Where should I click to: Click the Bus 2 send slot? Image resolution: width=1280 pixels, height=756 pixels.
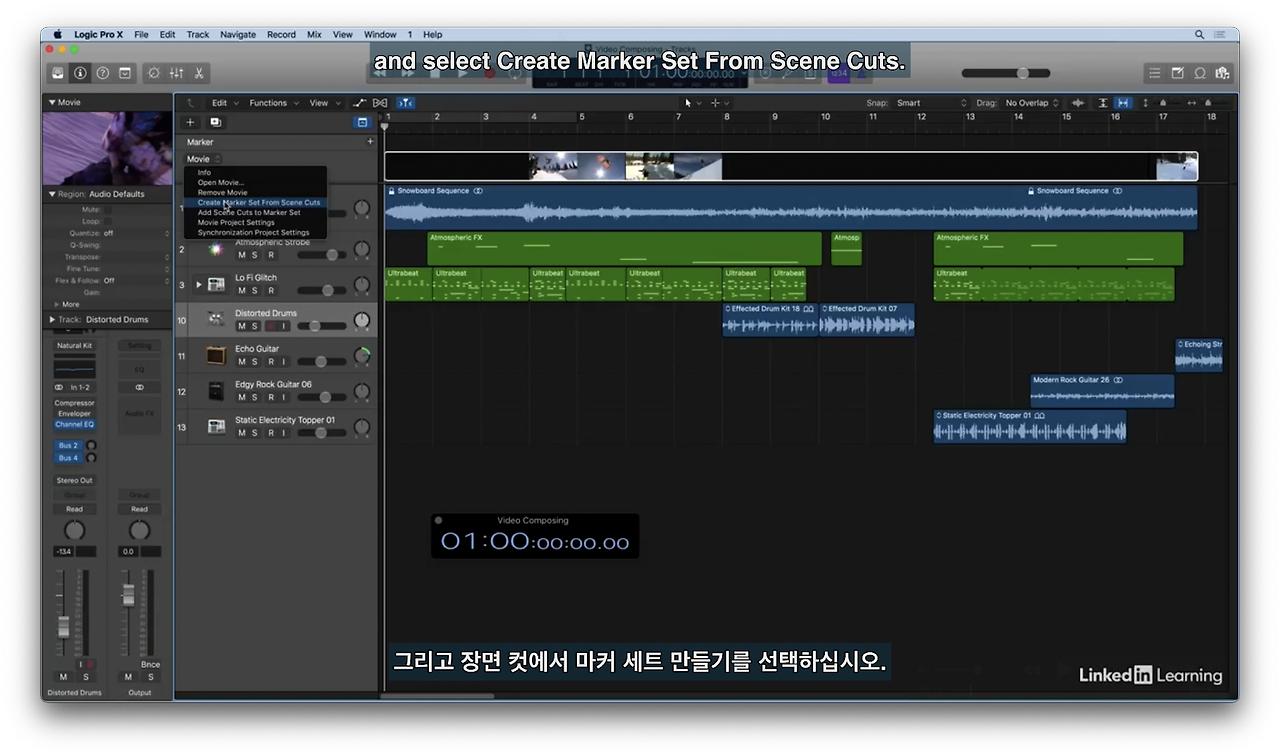(x=68, y=446)
